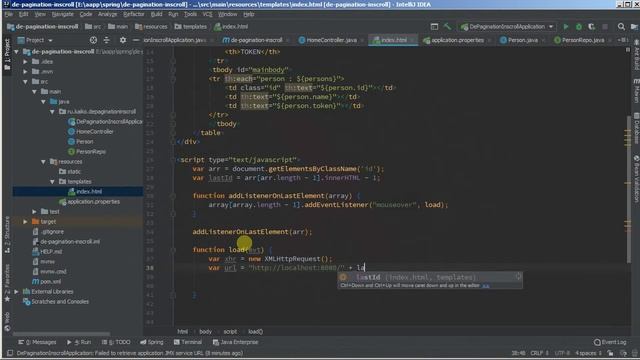The height and width of the screenshot is (360, 640).
Task: Expand External Libraries node
Action: pos(16,291)
